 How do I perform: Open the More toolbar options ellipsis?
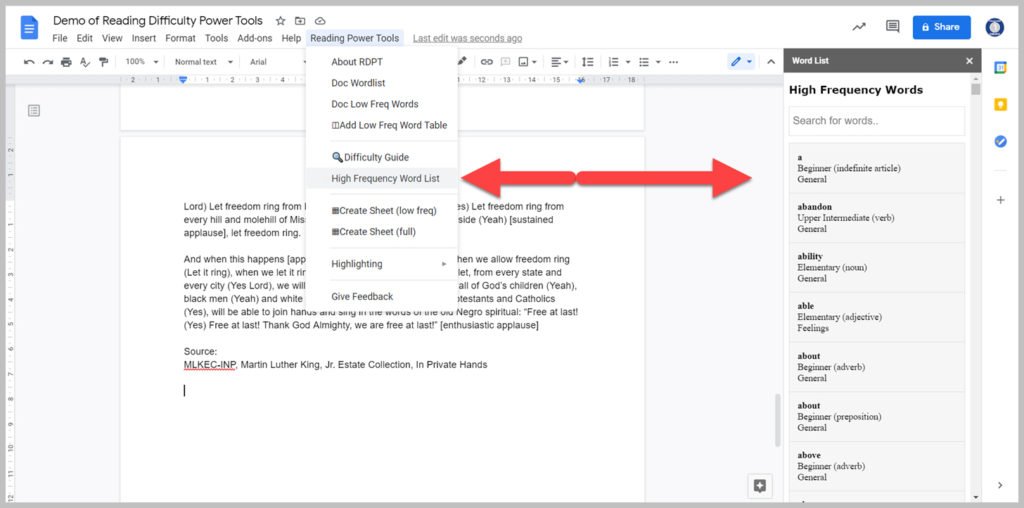click(x=674, y=62)
